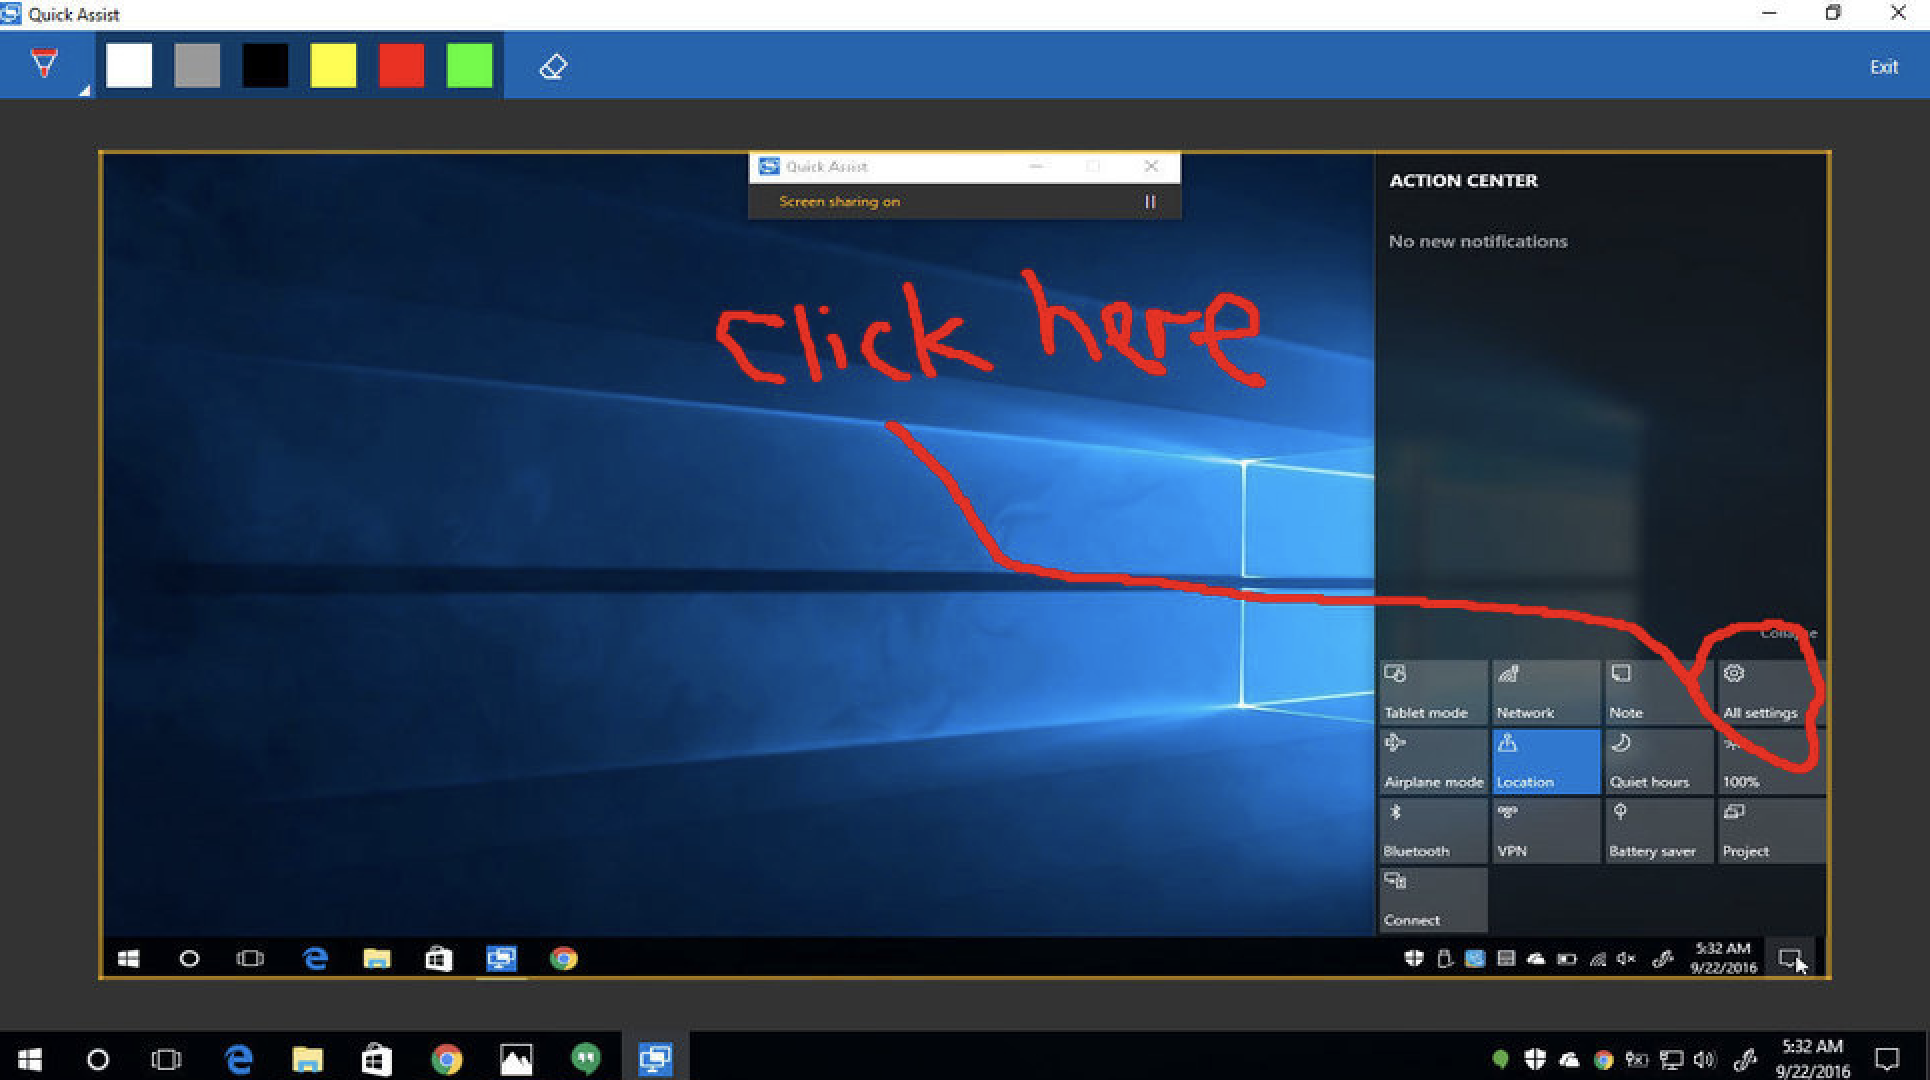Open Photos app in local taskbar
Screen dimensions: 1930x1080
point(516,1059)
